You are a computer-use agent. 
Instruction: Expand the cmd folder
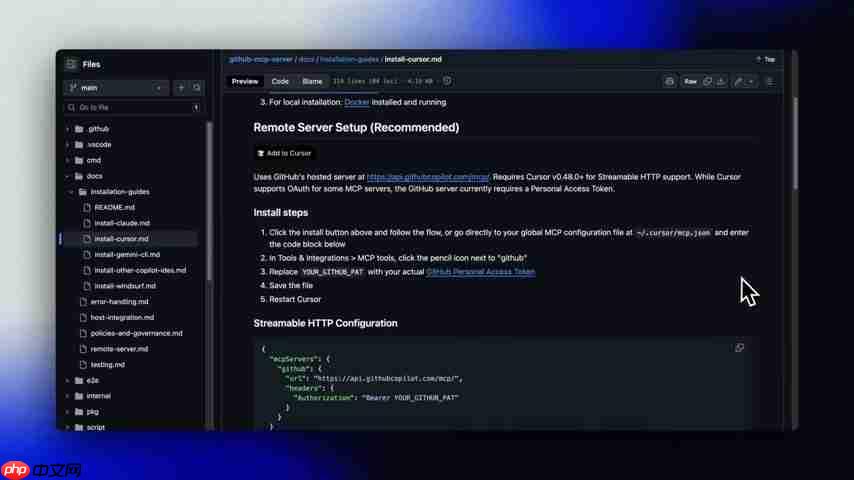(x=68, y=161)
